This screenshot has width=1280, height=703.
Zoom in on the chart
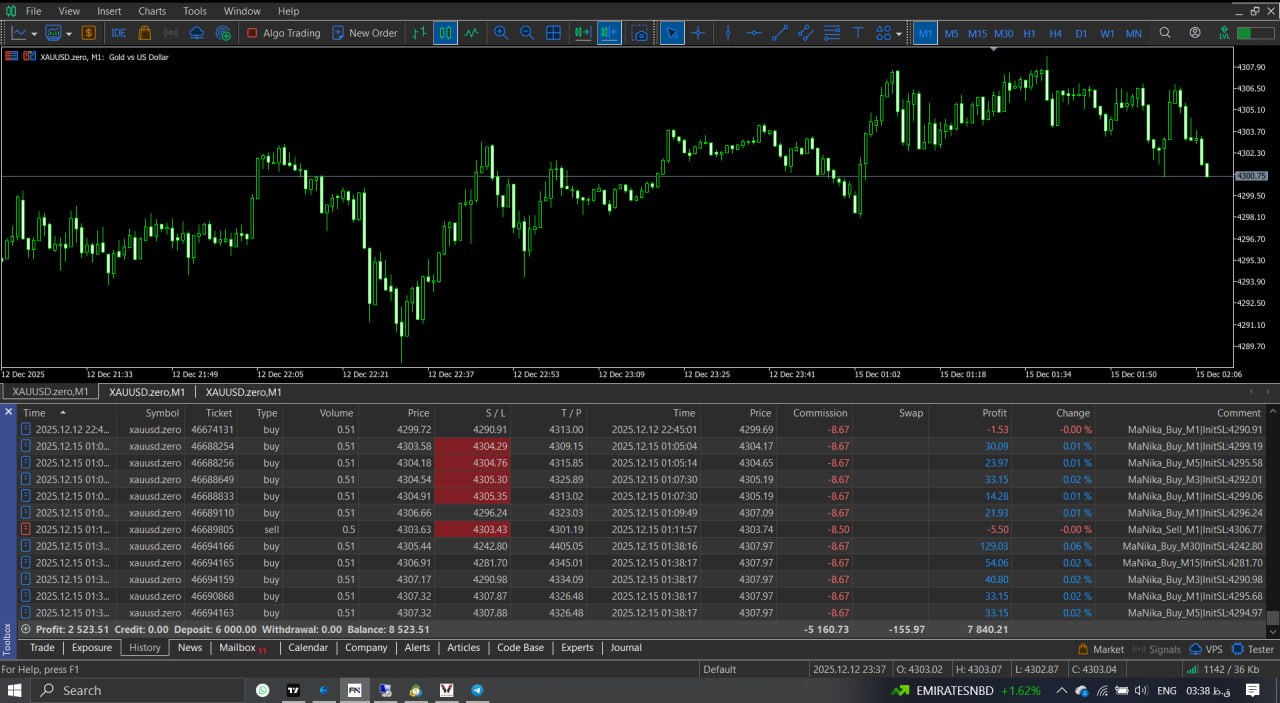[501, 33]
